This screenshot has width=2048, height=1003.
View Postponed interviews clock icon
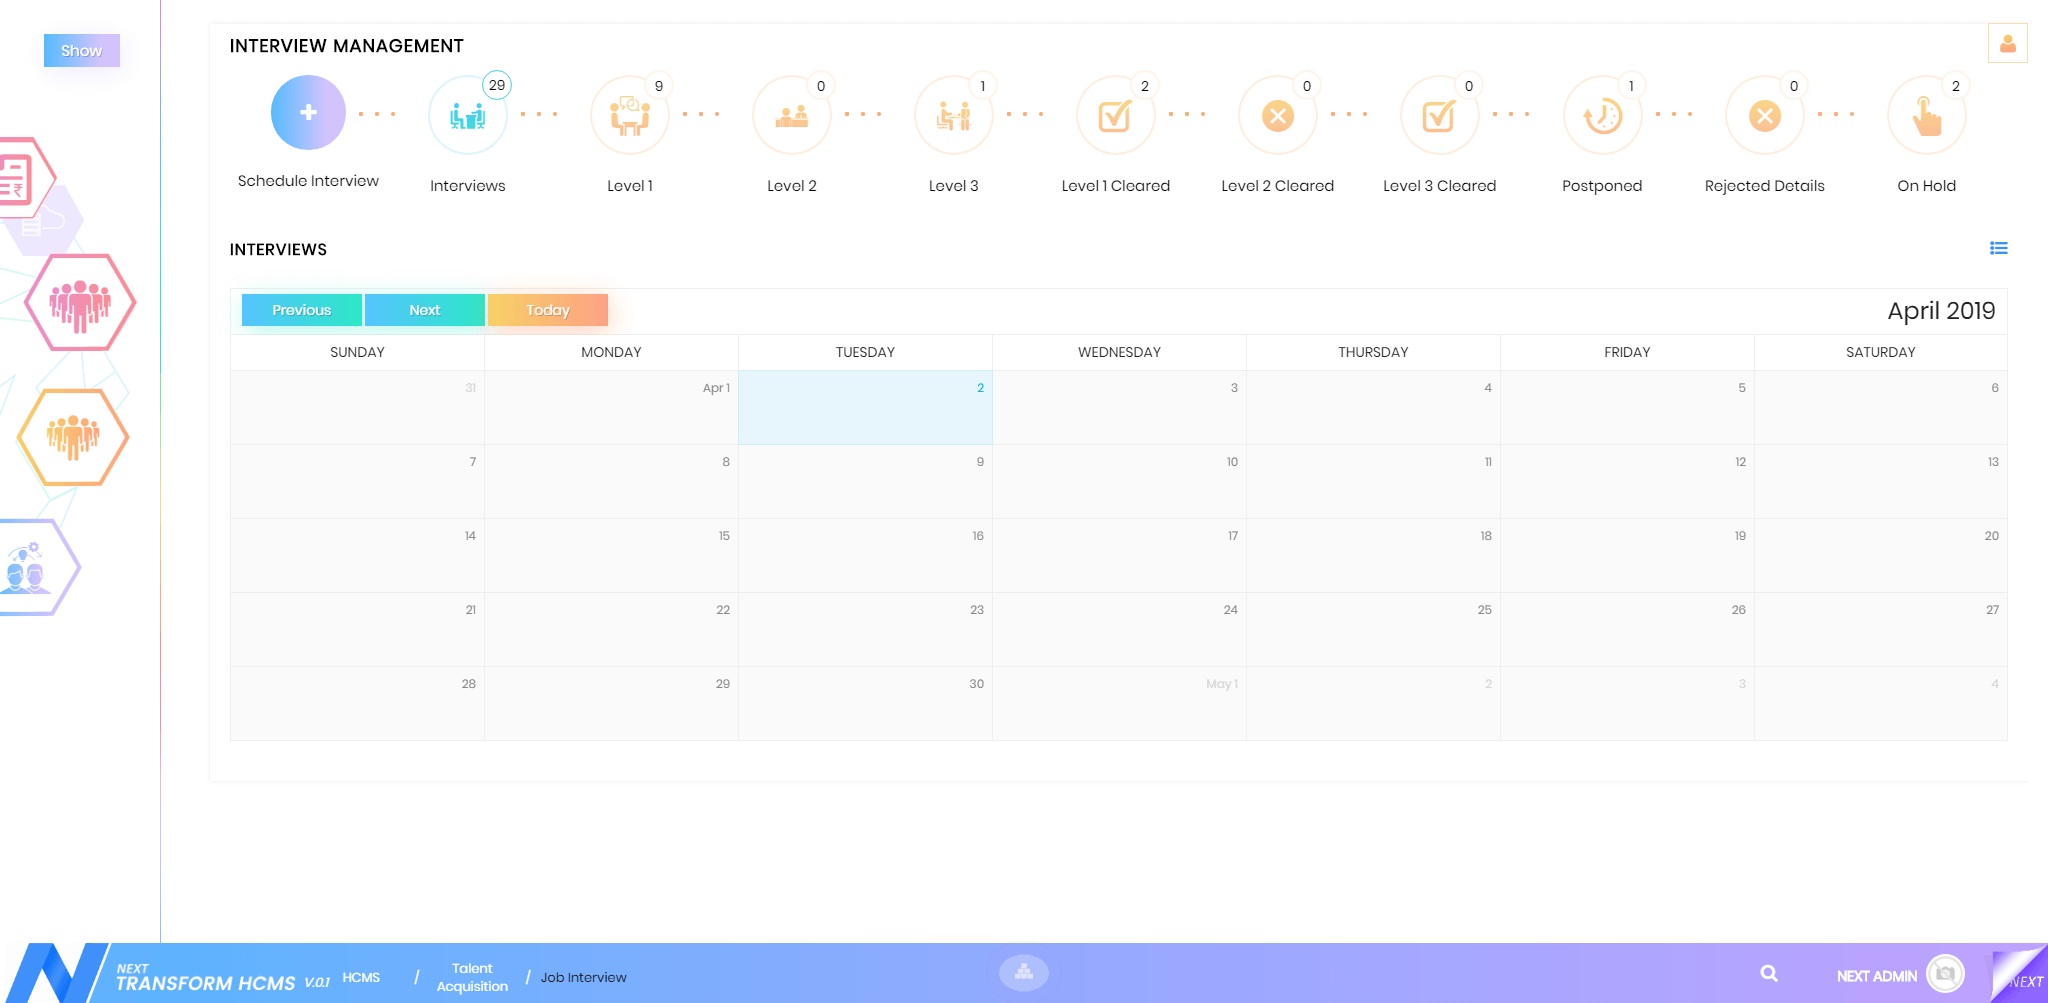click(x=1602, y=116)
